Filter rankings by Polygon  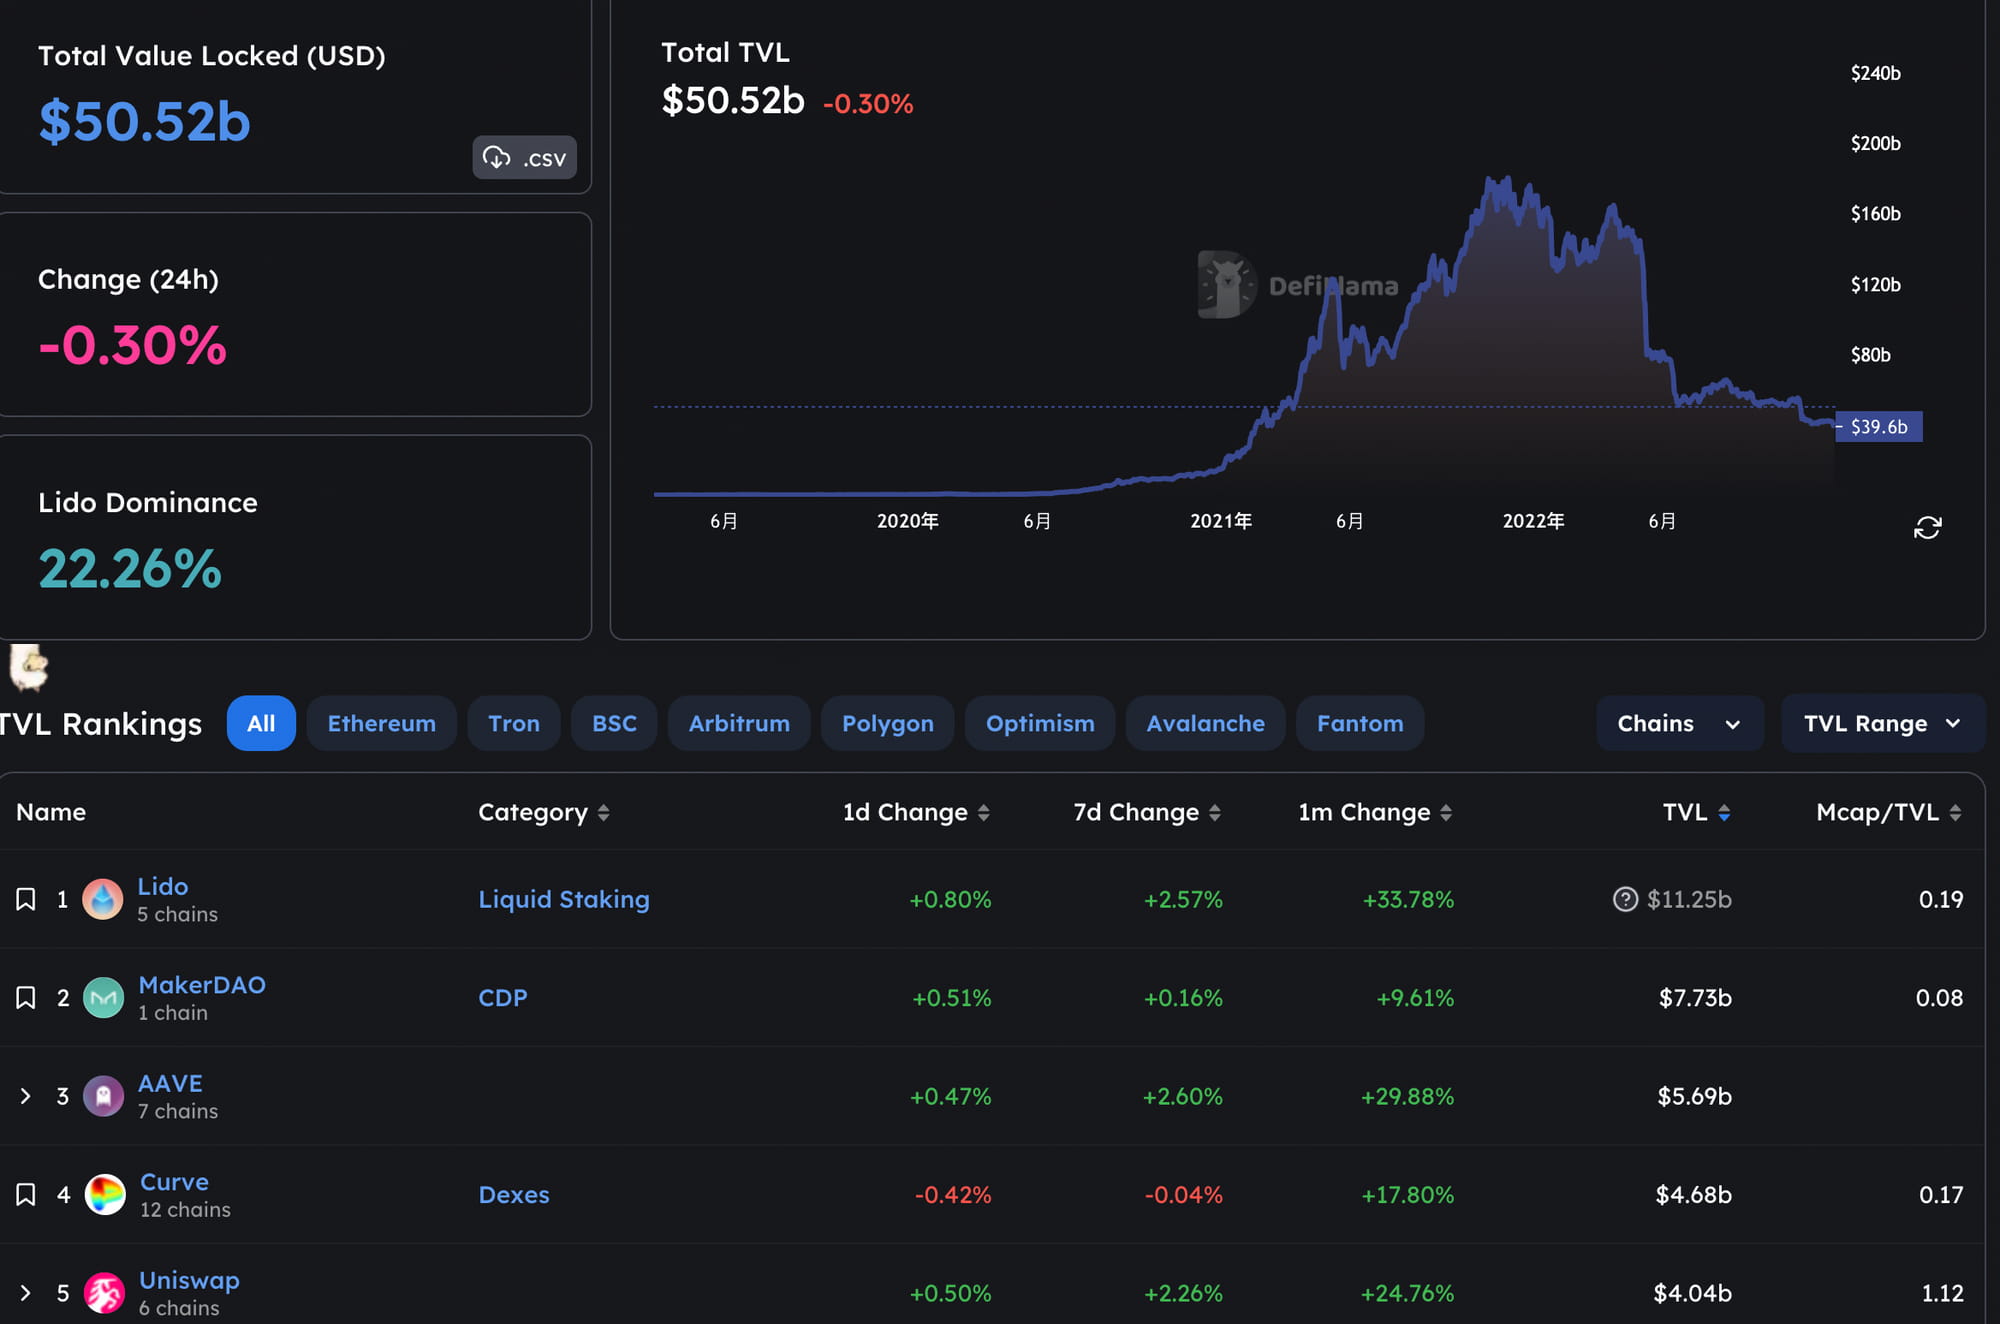[888, 723]
